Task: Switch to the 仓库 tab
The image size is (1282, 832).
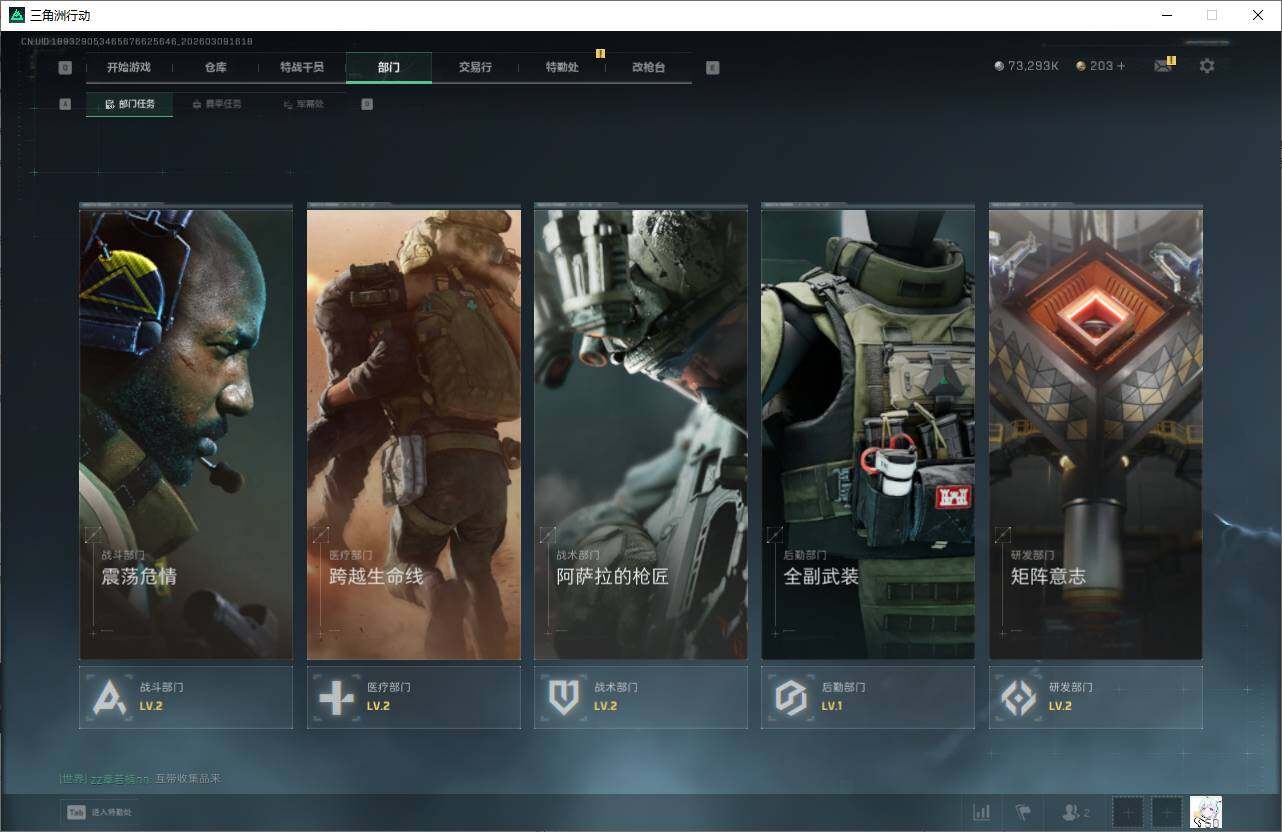Action: click(215, 68)
